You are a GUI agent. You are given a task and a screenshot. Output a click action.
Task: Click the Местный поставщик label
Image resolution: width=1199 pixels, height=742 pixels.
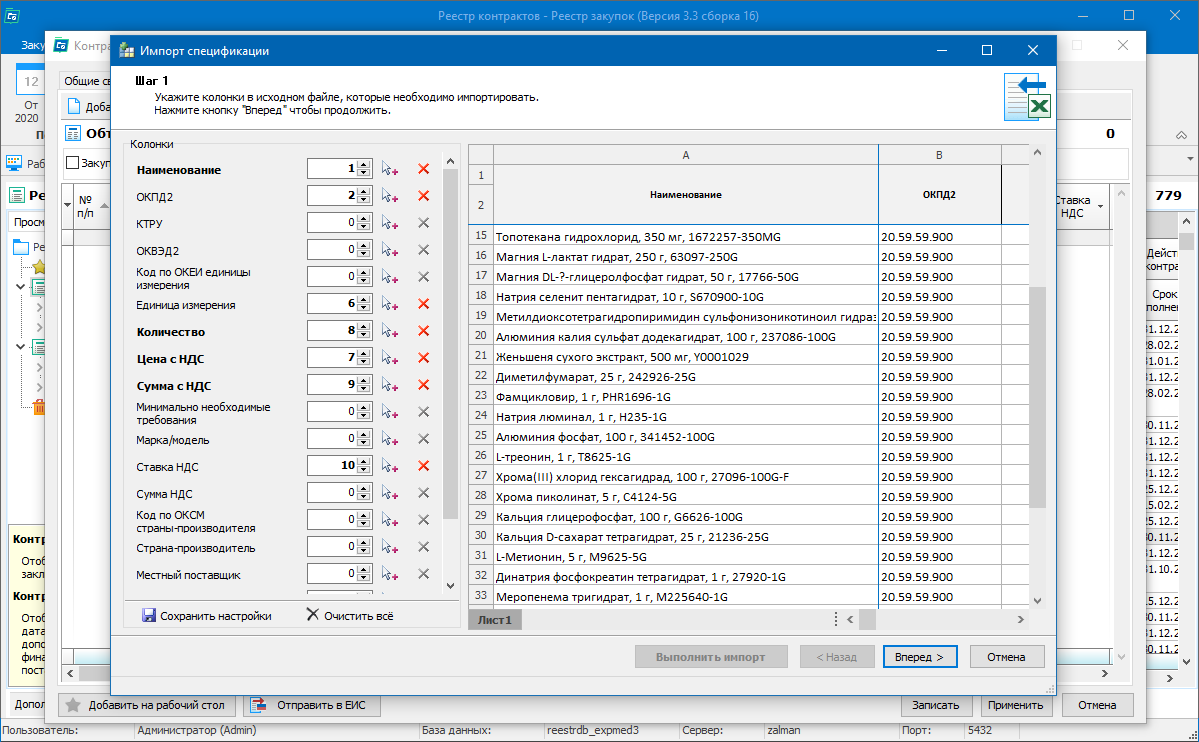click(188, 575)
